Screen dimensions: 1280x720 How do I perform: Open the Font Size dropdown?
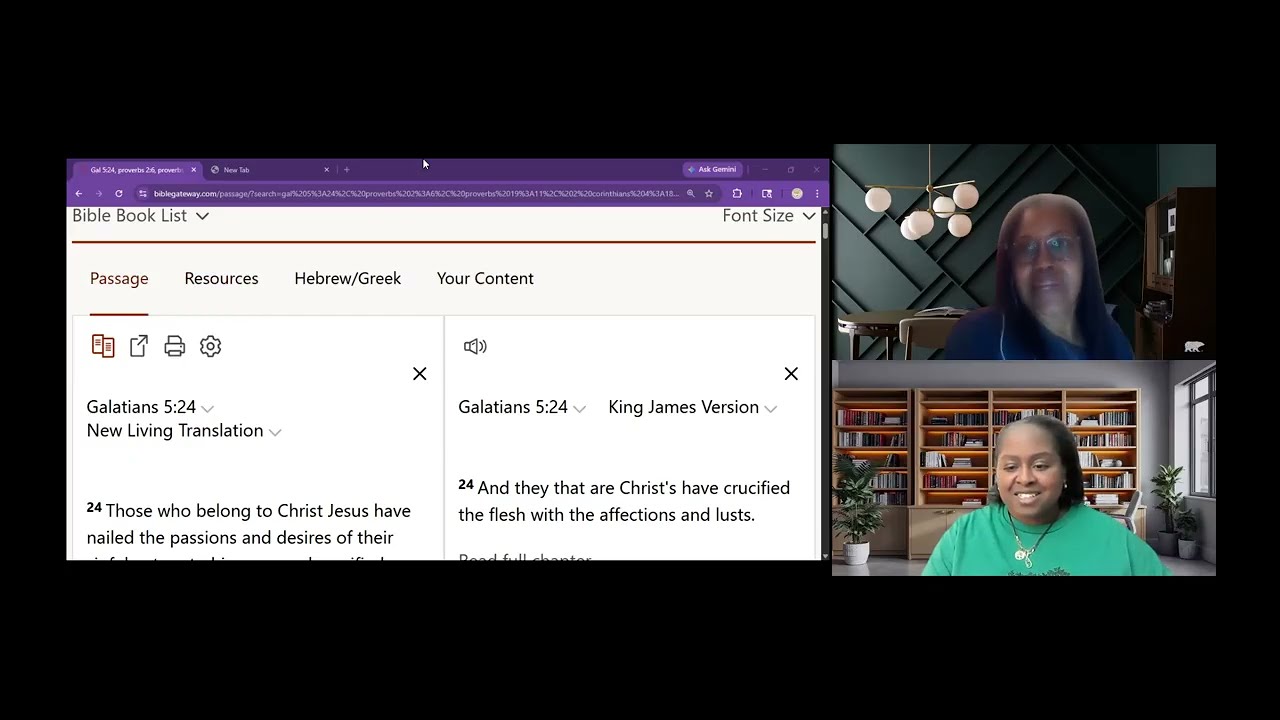[769, 215]
